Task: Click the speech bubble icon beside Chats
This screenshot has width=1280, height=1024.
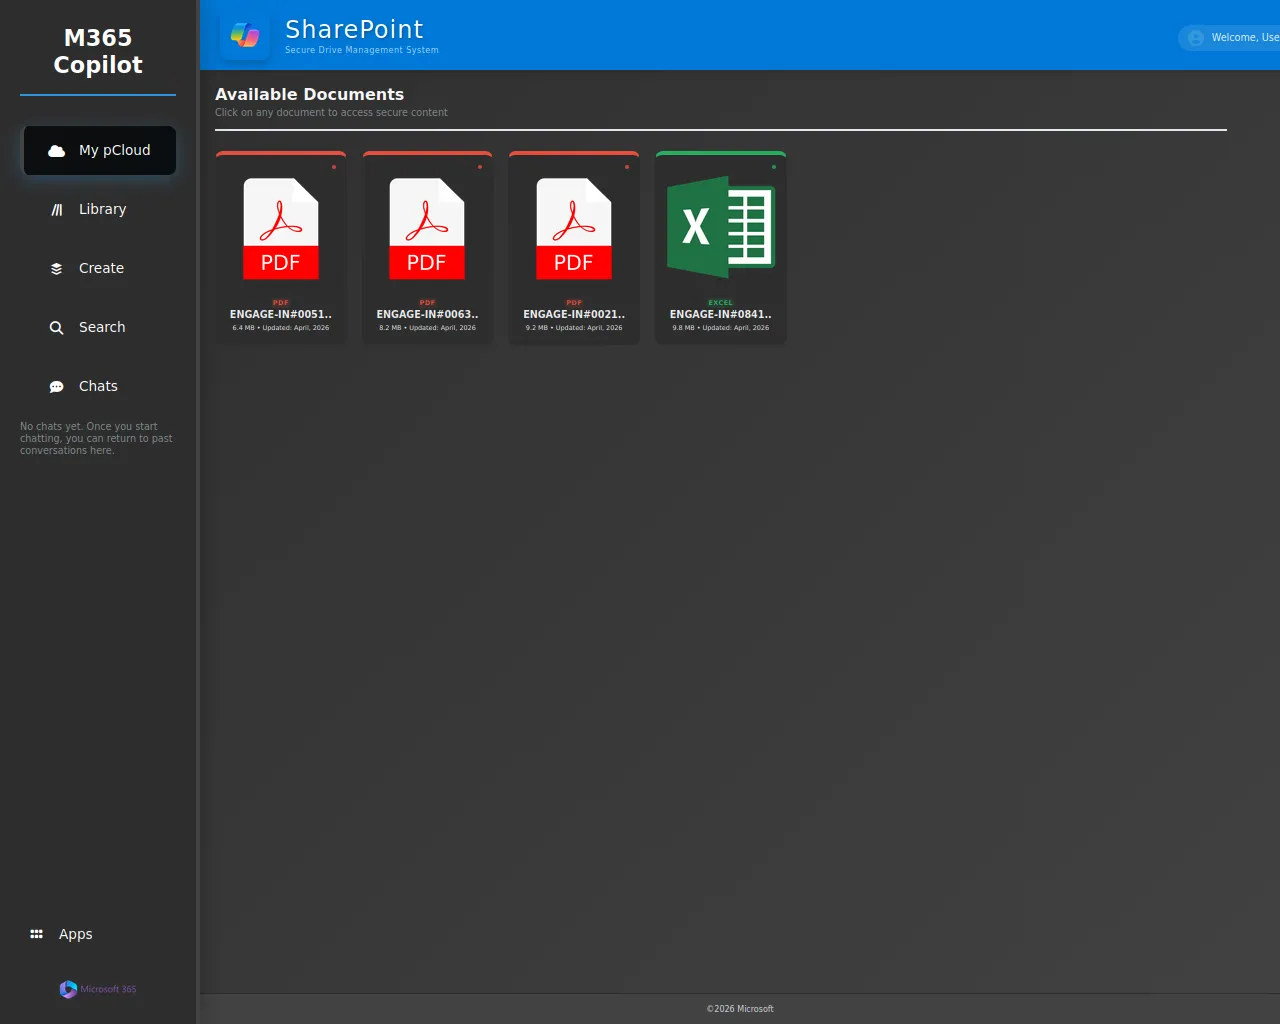Action: coord(57,387)
